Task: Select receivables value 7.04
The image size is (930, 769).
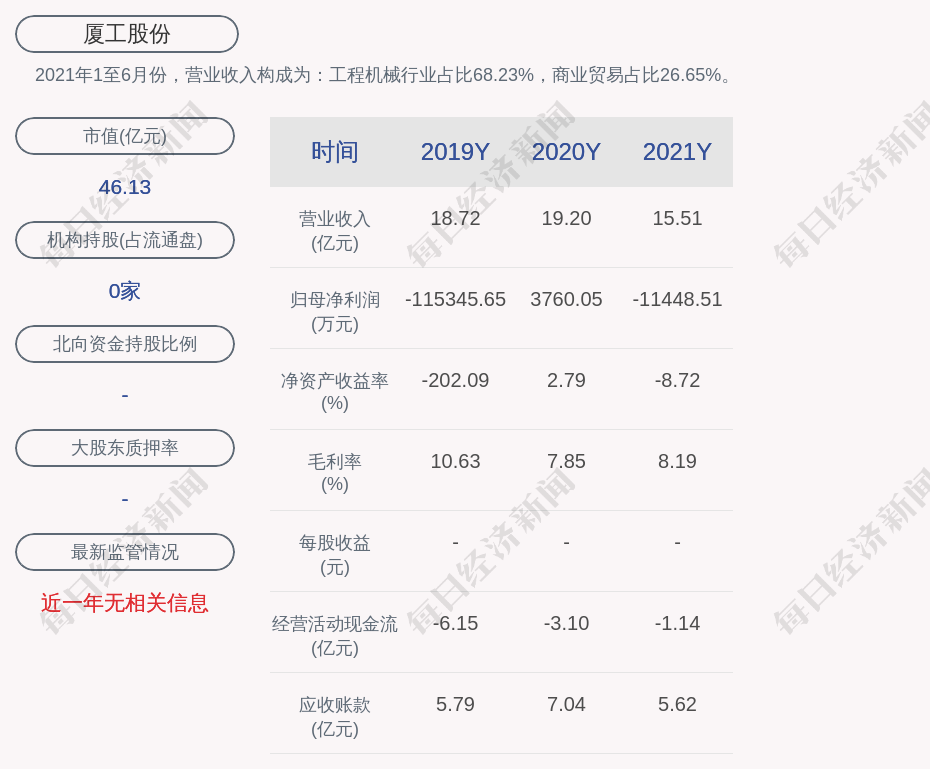Action: click(x=566, y=704)
